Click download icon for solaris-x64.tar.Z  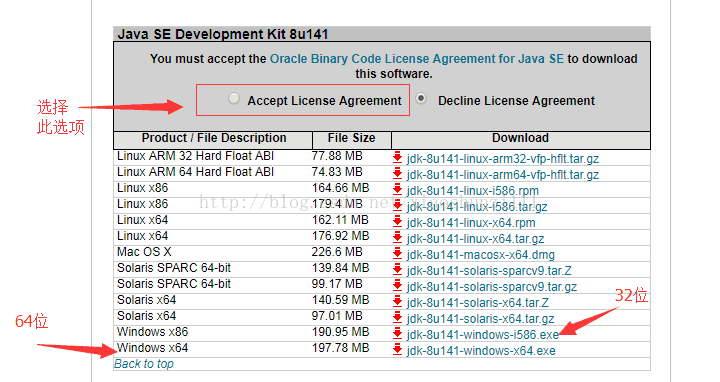pyautogui.click(x=398, y=302)
